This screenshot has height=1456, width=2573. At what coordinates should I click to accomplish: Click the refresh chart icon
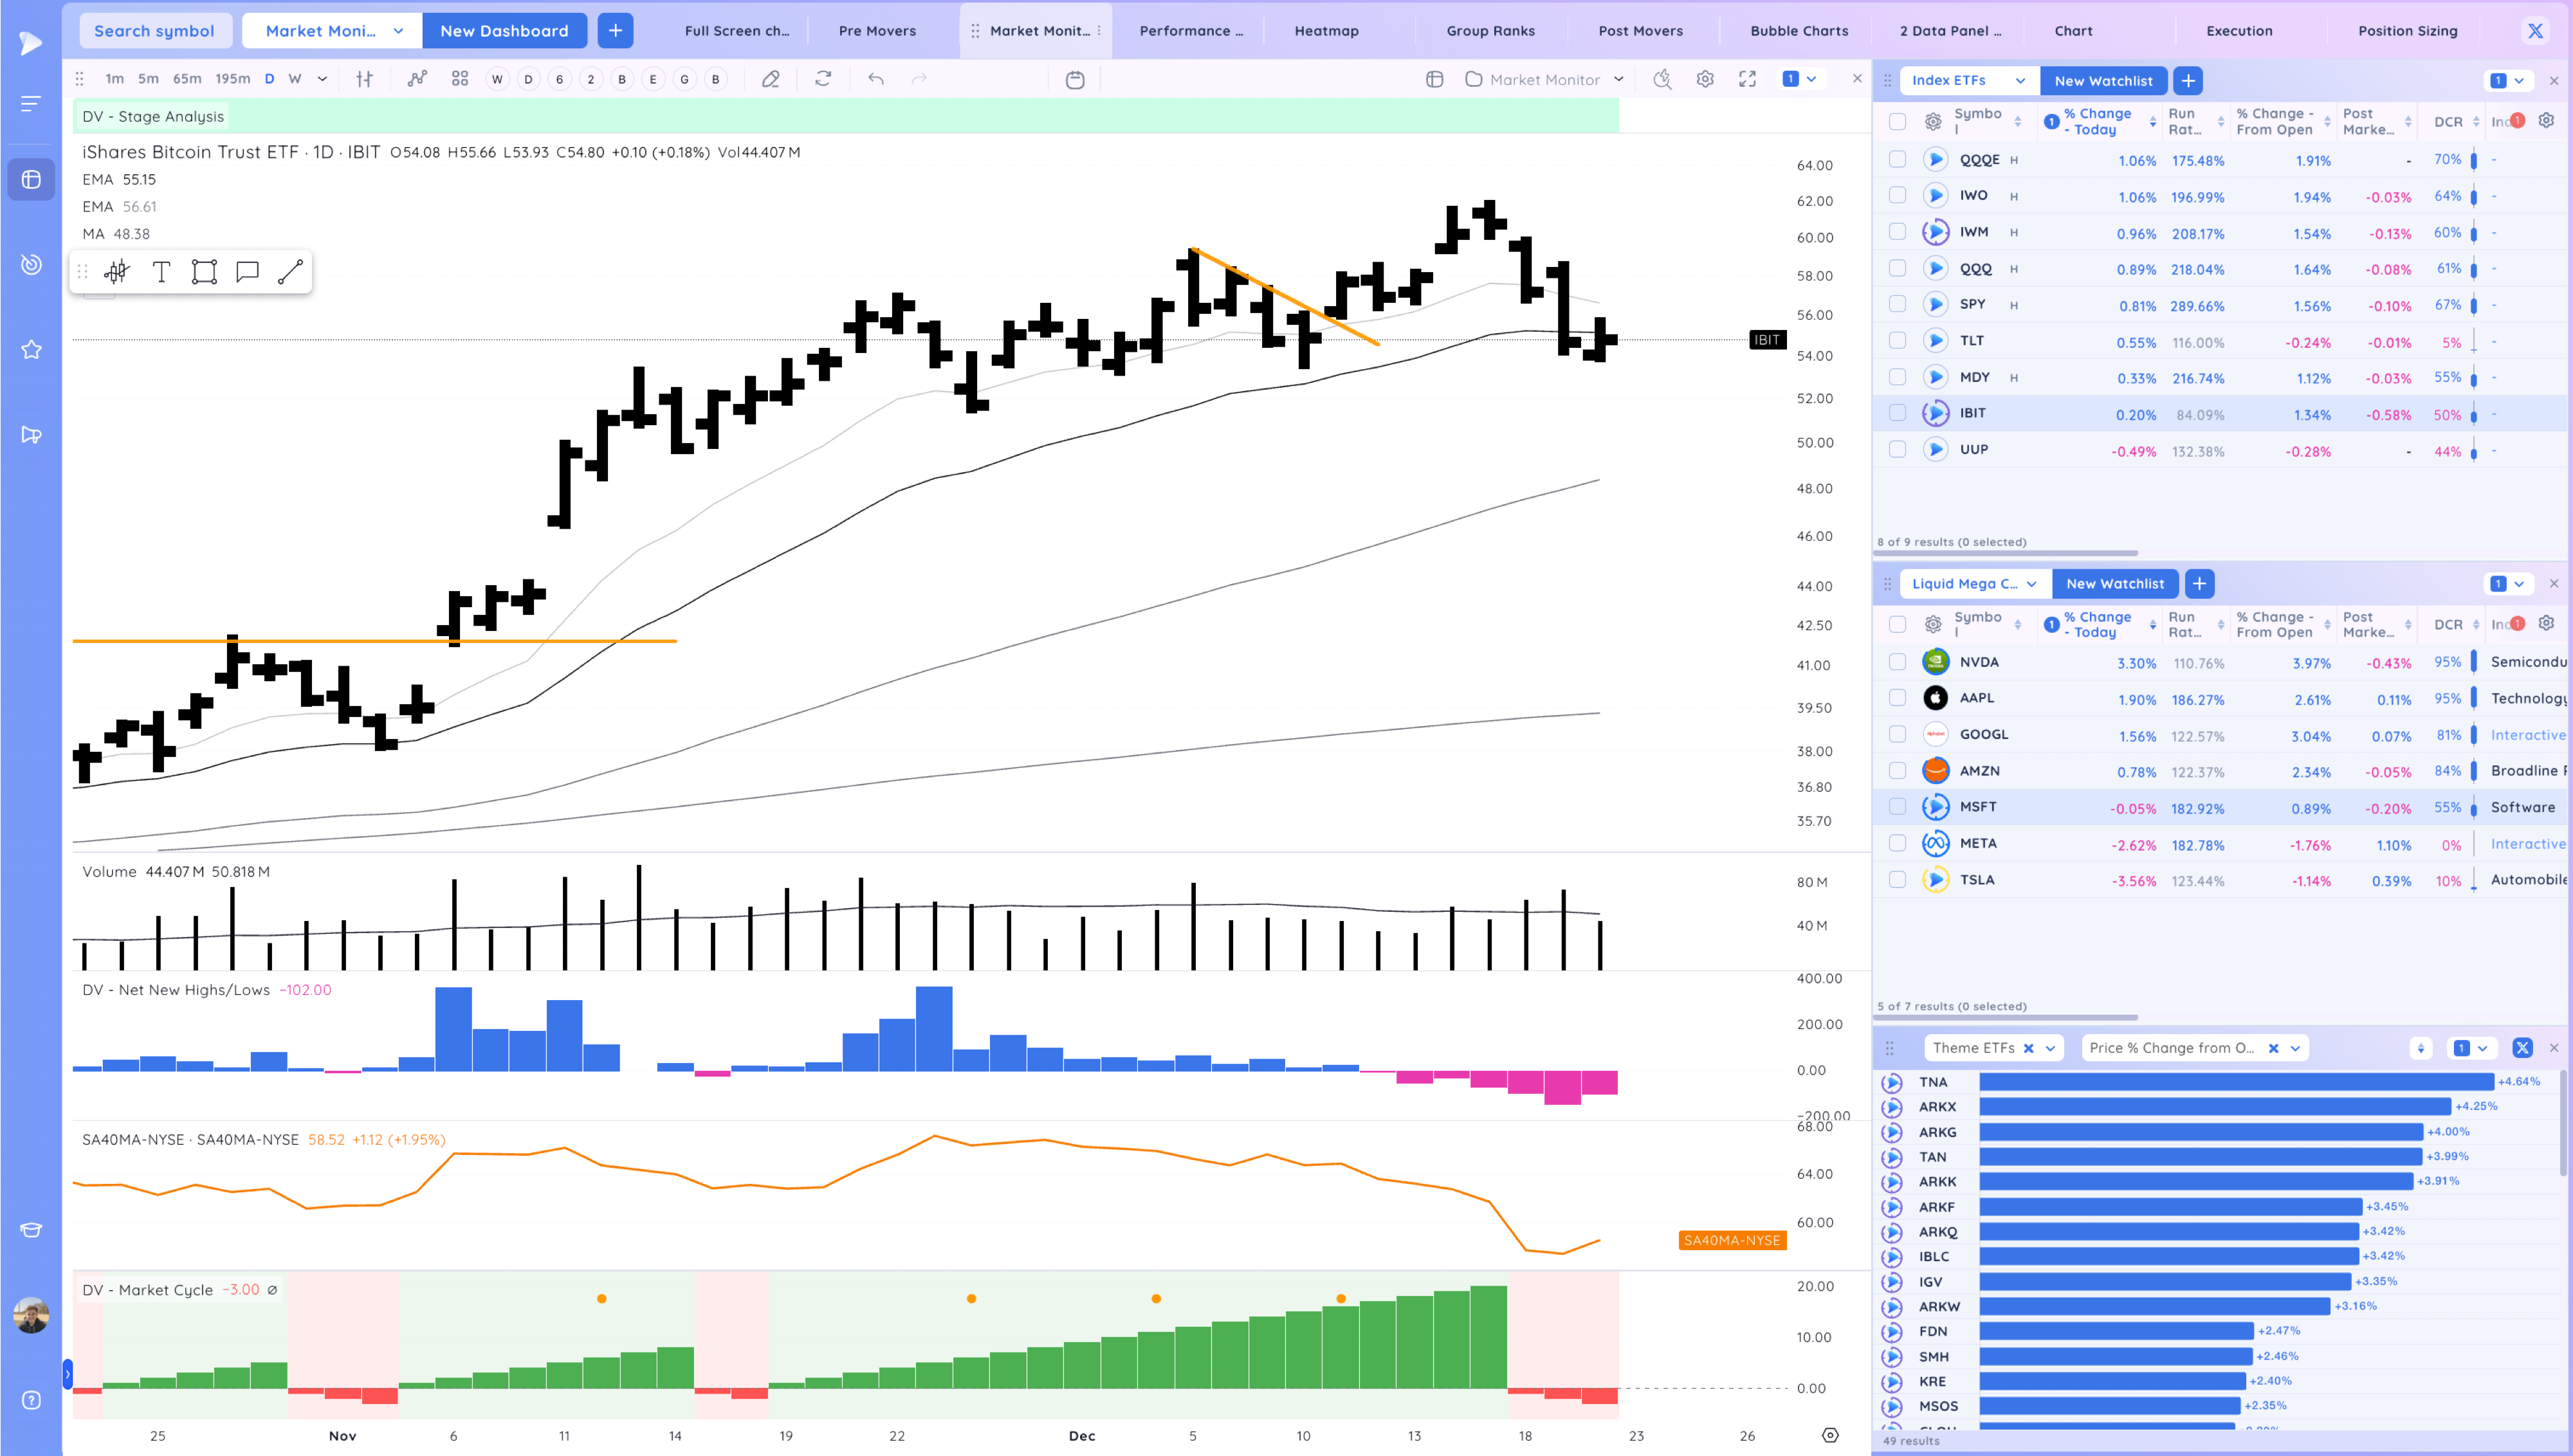(823, 79)
